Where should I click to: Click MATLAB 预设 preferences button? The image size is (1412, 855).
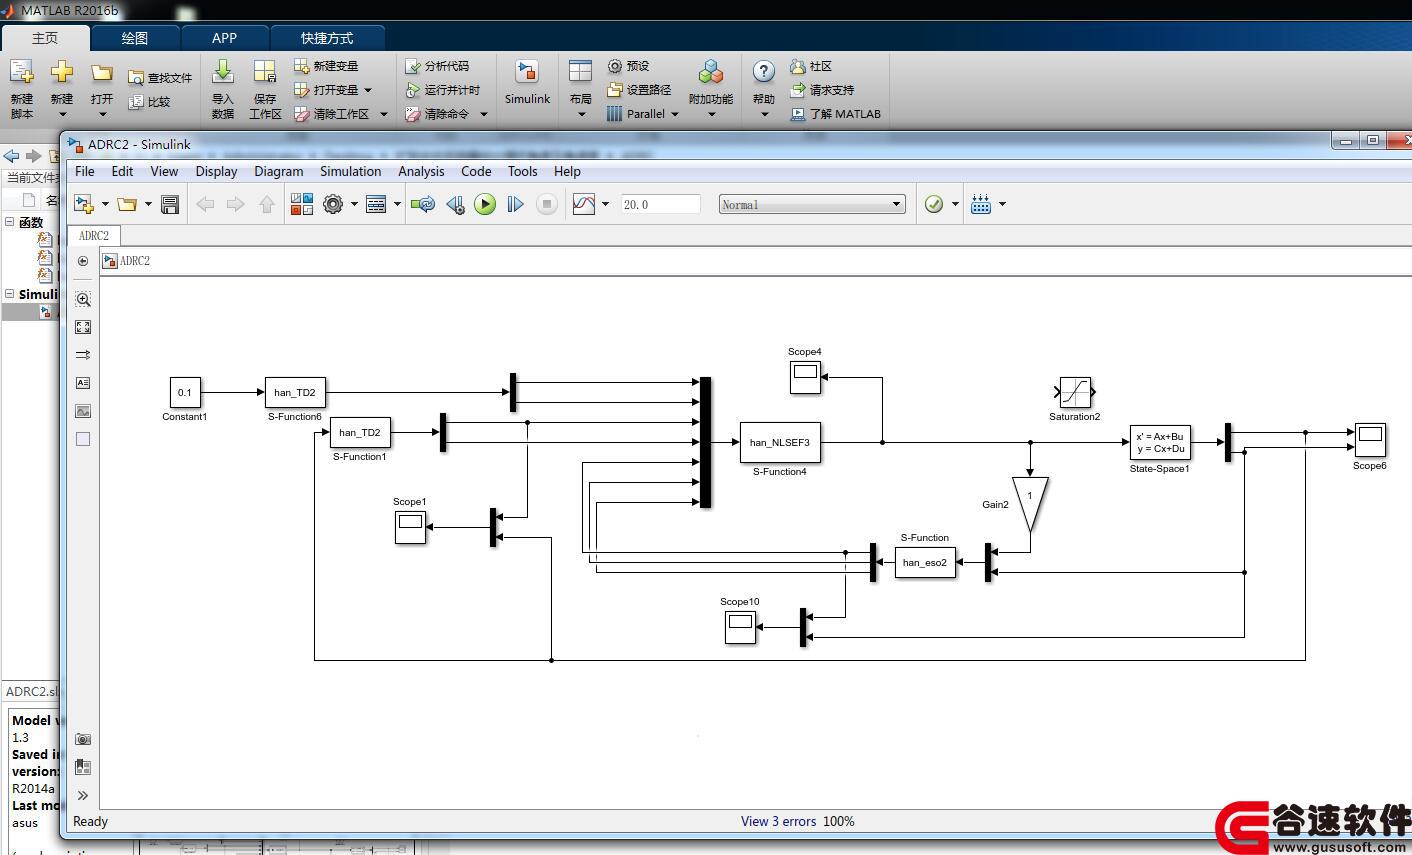pos(629,66)
